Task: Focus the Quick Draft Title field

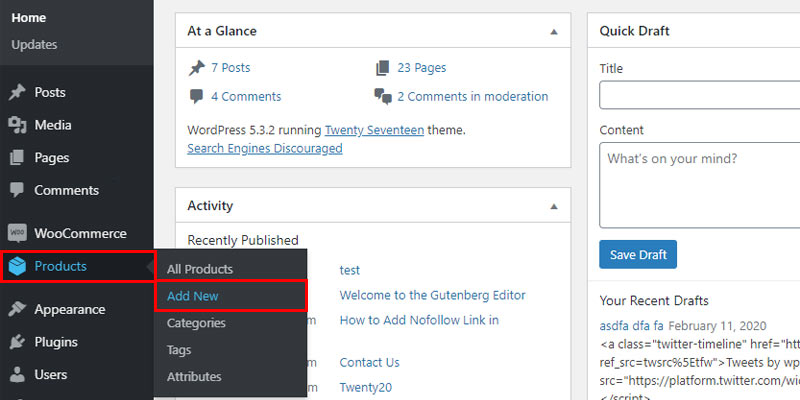Action: pos(699,95)
